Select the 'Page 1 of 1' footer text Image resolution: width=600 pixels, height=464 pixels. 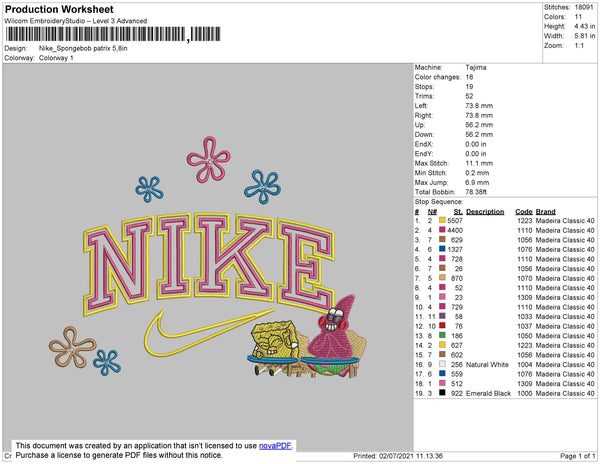click(577, 456)
